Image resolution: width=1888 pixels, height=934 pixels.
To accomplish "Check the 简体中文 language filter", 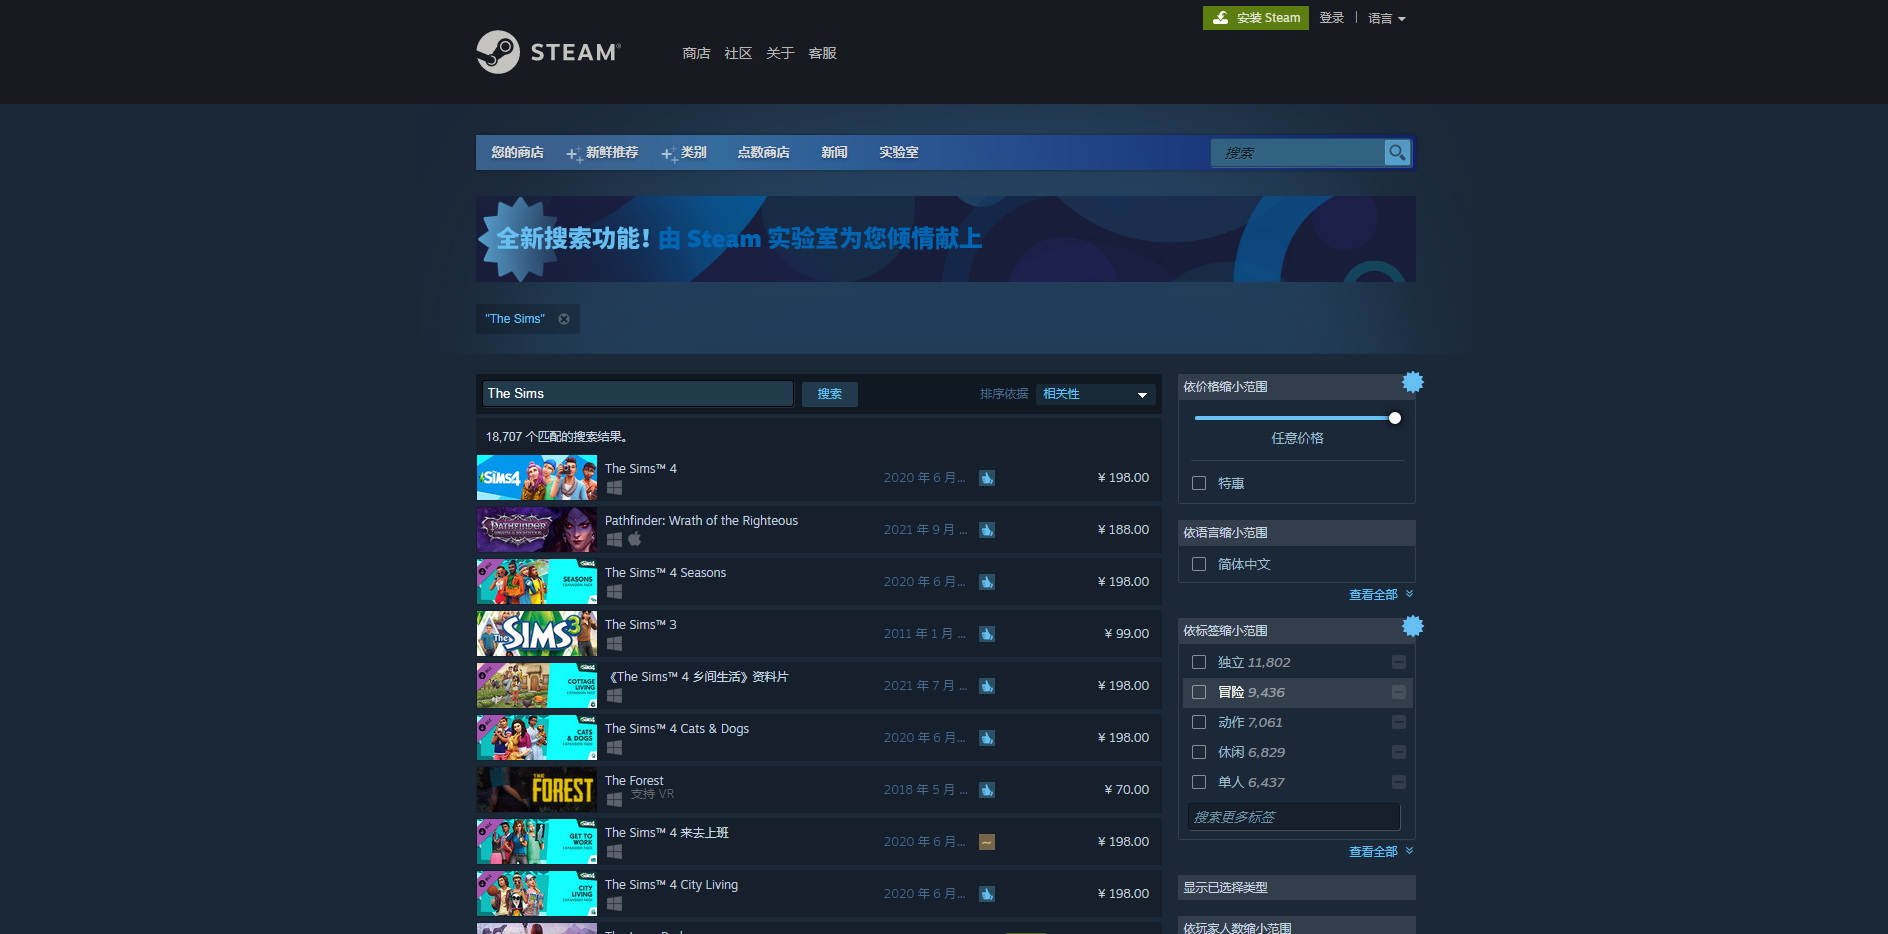I will point(1199,564).
